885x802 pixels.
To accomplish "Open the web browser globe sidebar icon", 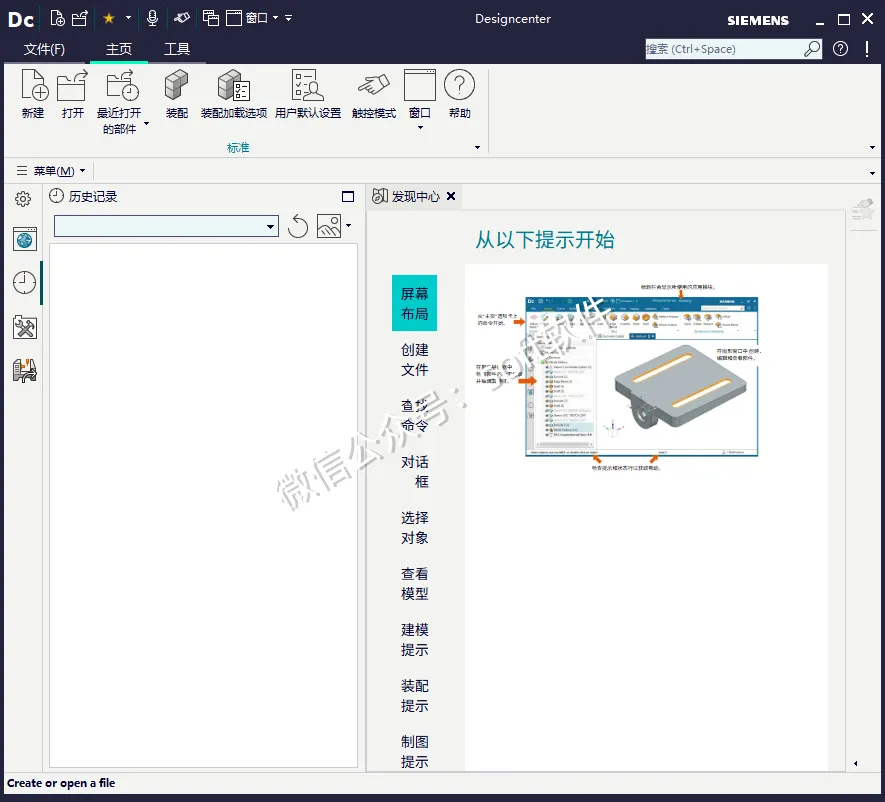I will tap(25, 239).
